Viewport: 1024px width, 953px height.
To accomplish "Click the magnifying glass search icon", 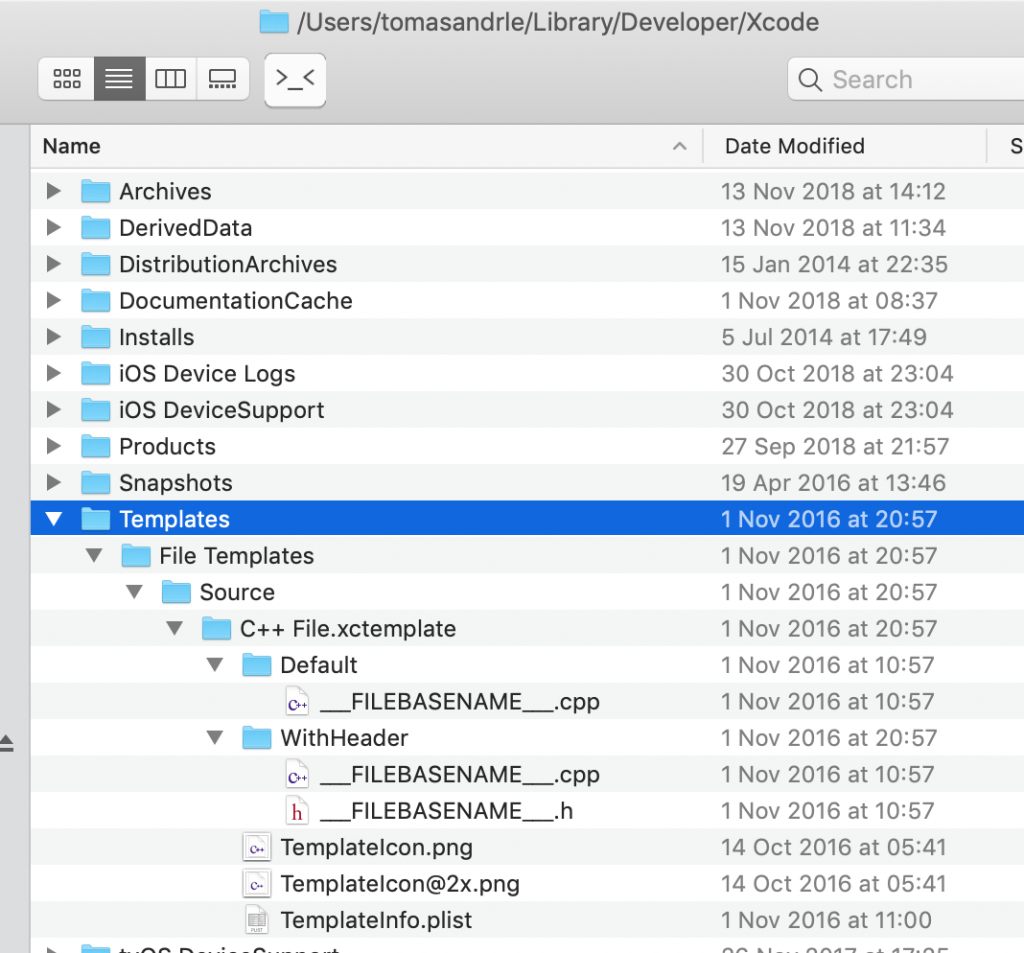I will 810,80.
